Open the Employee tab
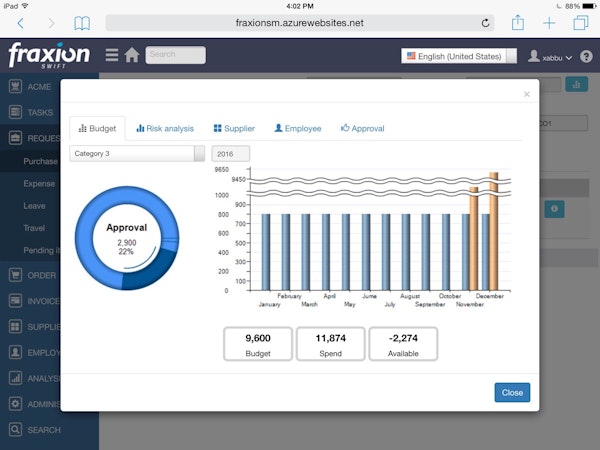This screenshot has width=600, height=450. click(x=297, y=129)
